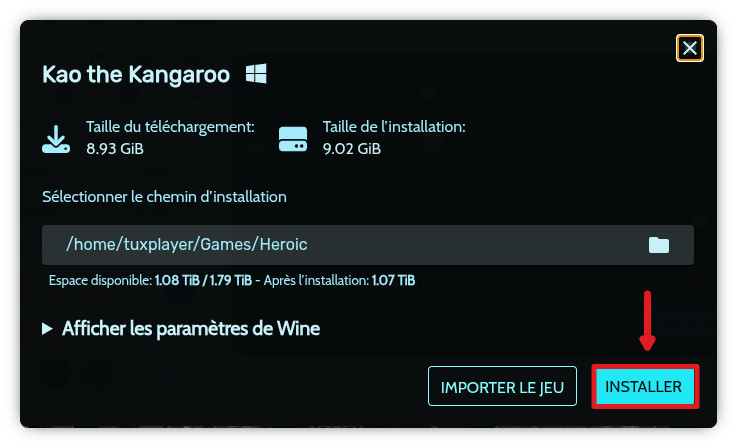The image size is (737, 448).
Task: Start the installation with the INSTALLER button
Action: [643, 386]
